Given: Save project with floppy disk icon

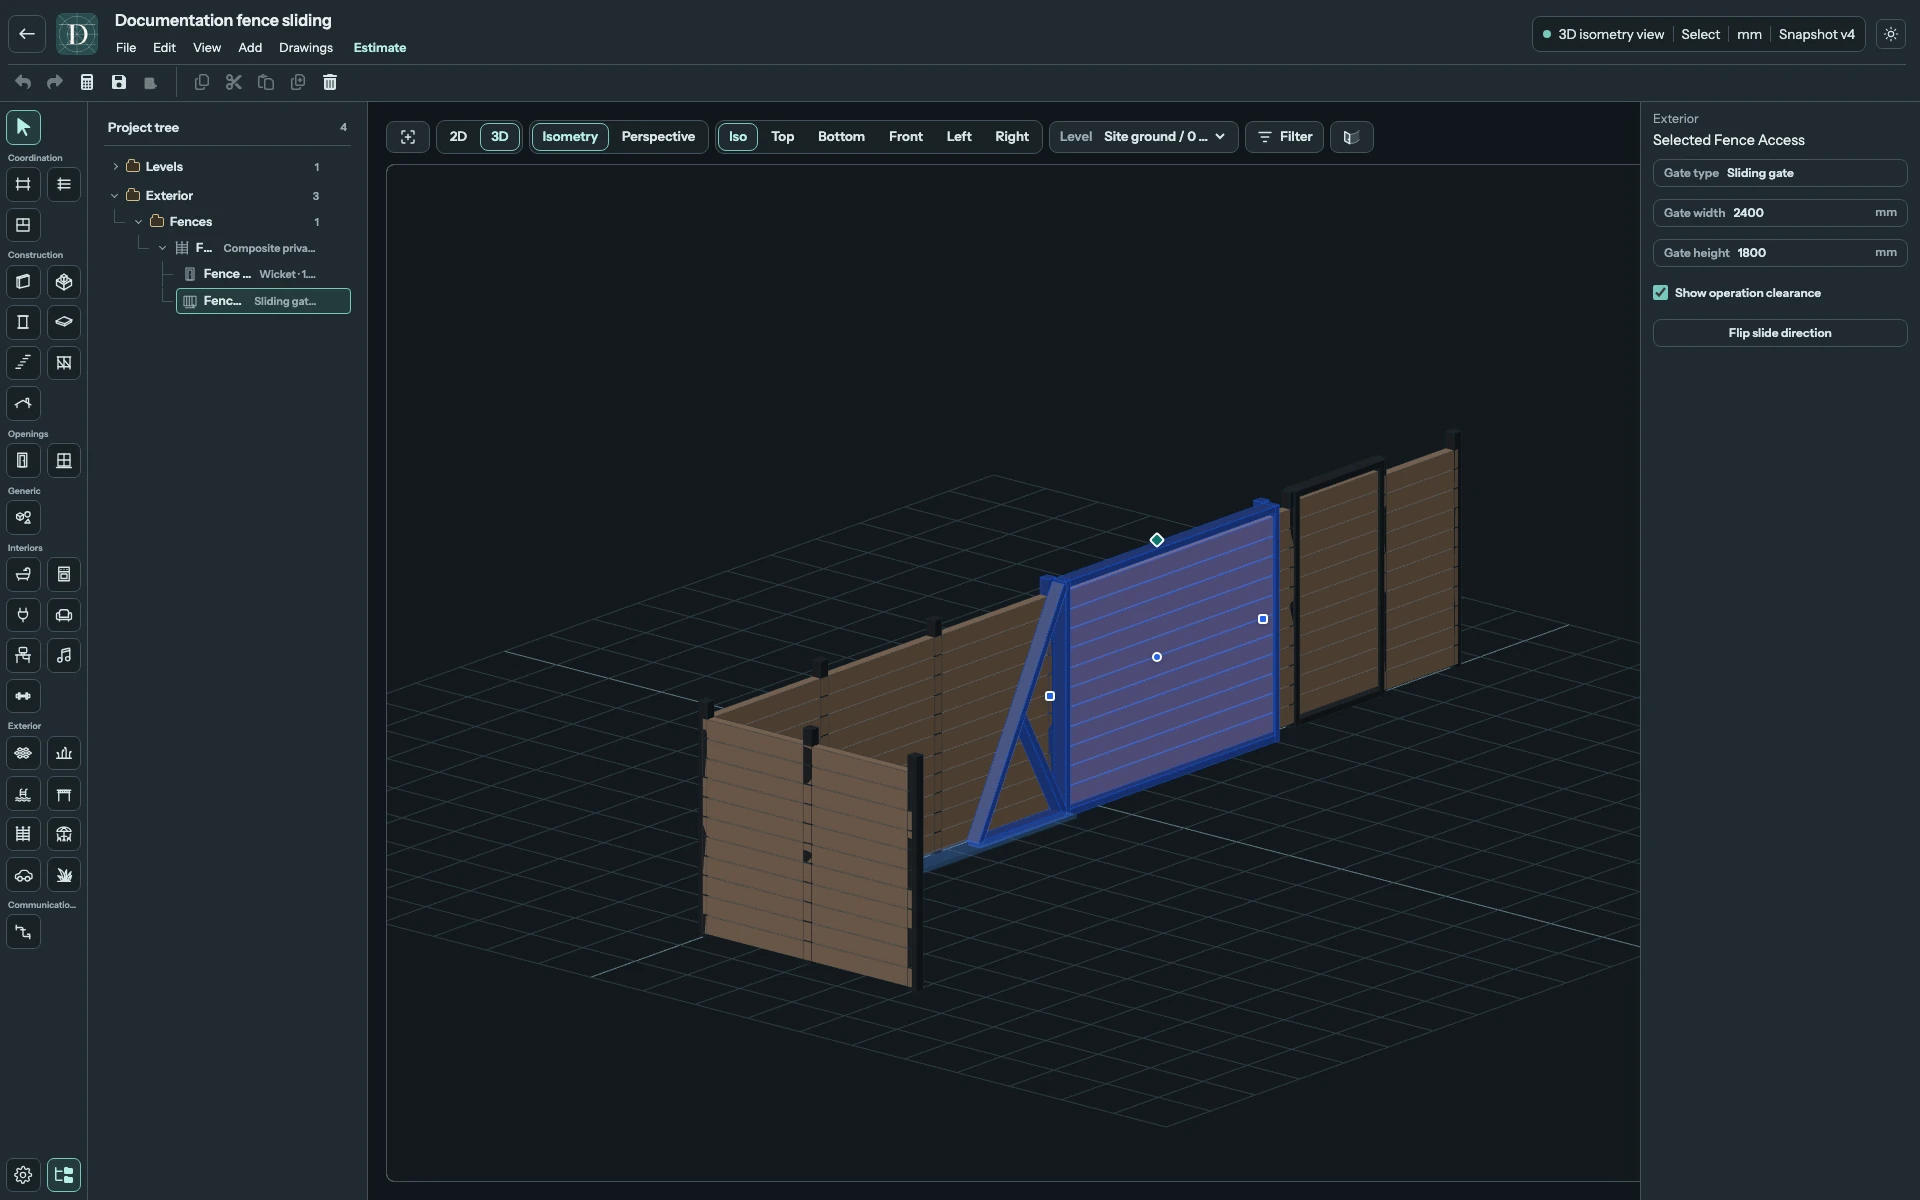Looking at the screenshot, I should (119, 82).
